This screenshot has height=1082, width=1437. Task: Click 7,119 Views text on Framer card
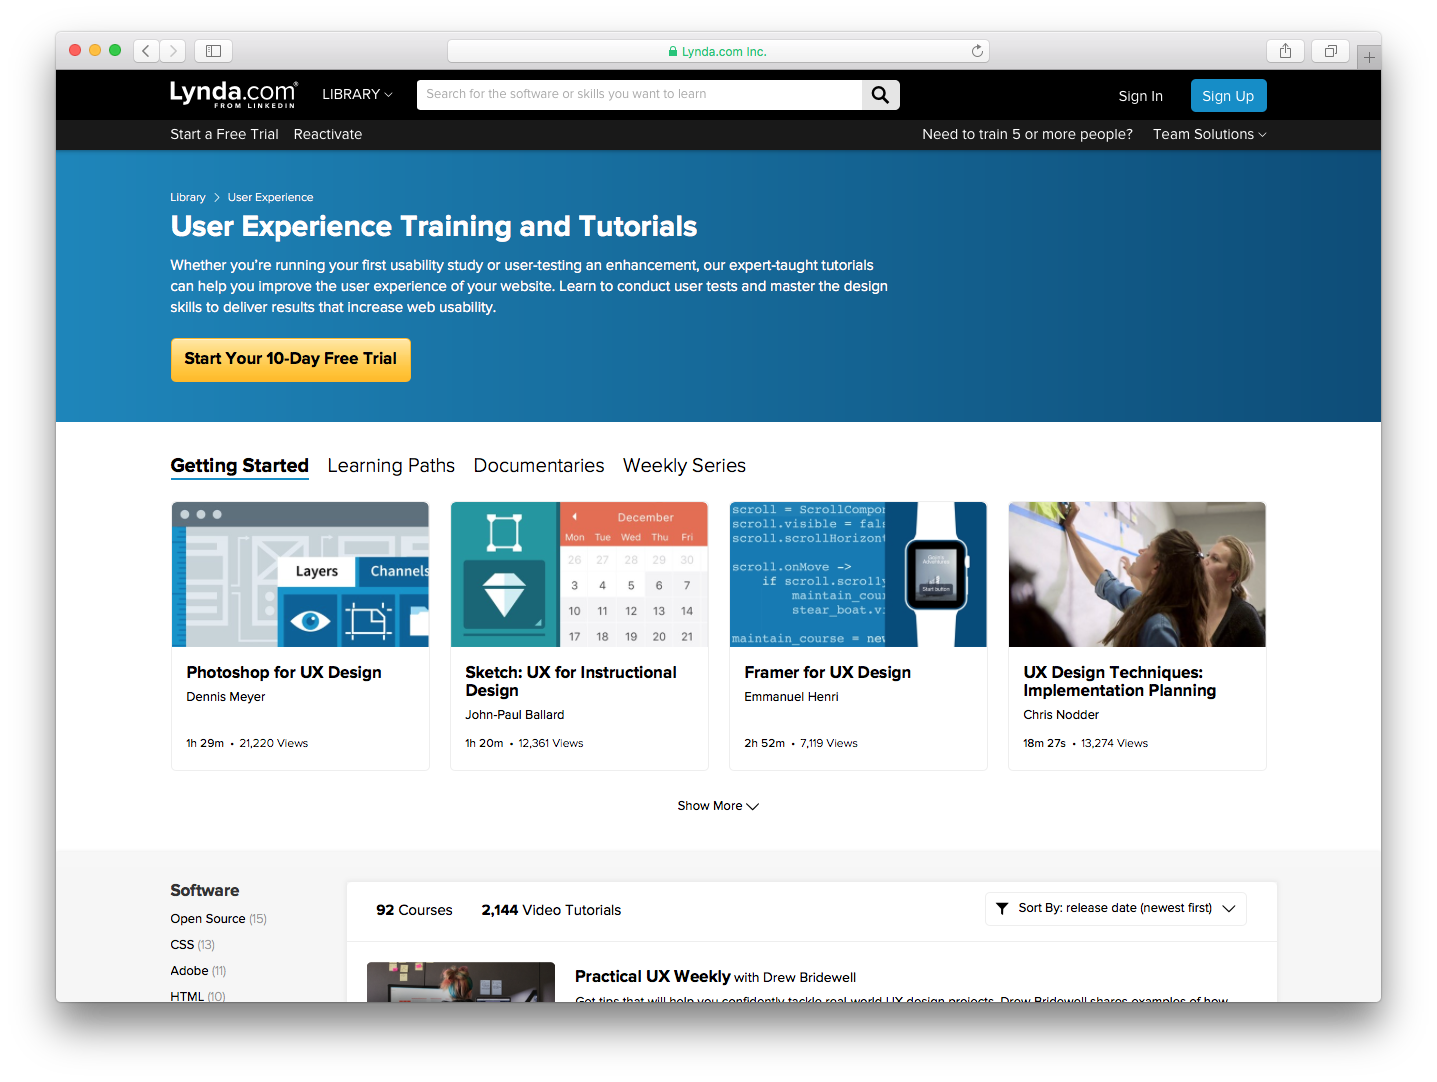[829, 743]
